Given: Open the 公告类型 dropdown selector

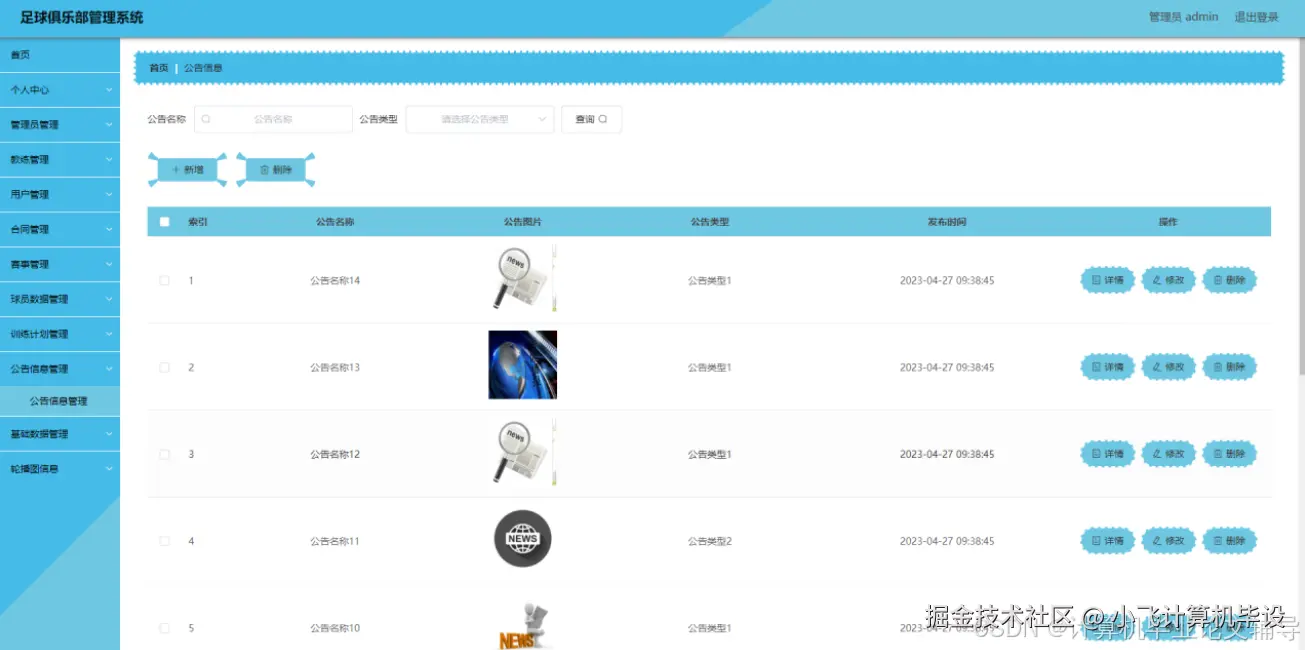Looking at the screenshot, I should tap(480, 119).
